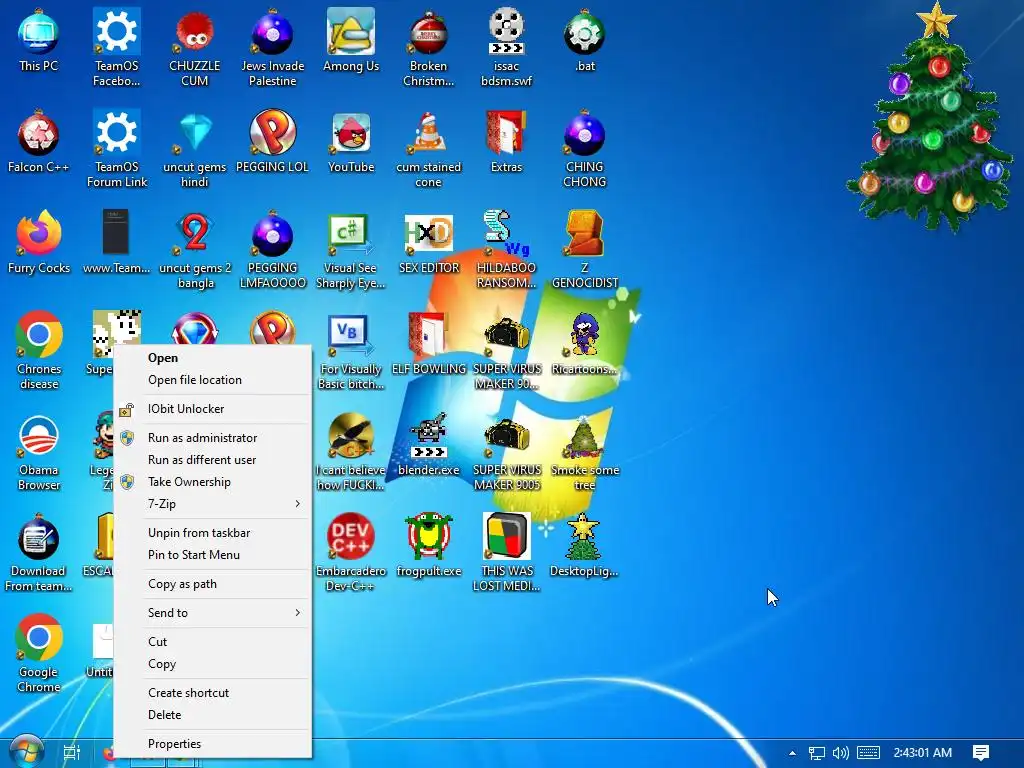The image size is (1024, 768).
Task: Expand the 7-Zip submenu
Action: coord(213,504)
